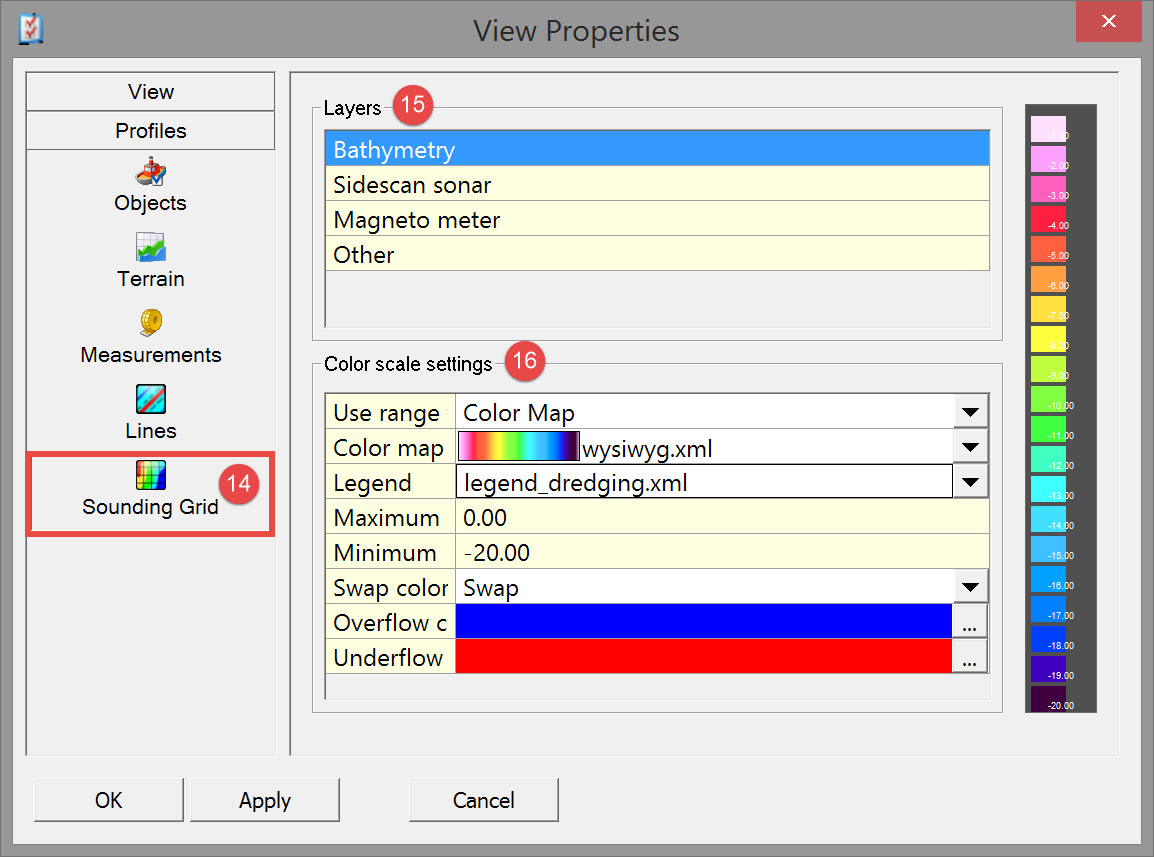
Task: Click the red Underflow color swatch
Action: 704,657
